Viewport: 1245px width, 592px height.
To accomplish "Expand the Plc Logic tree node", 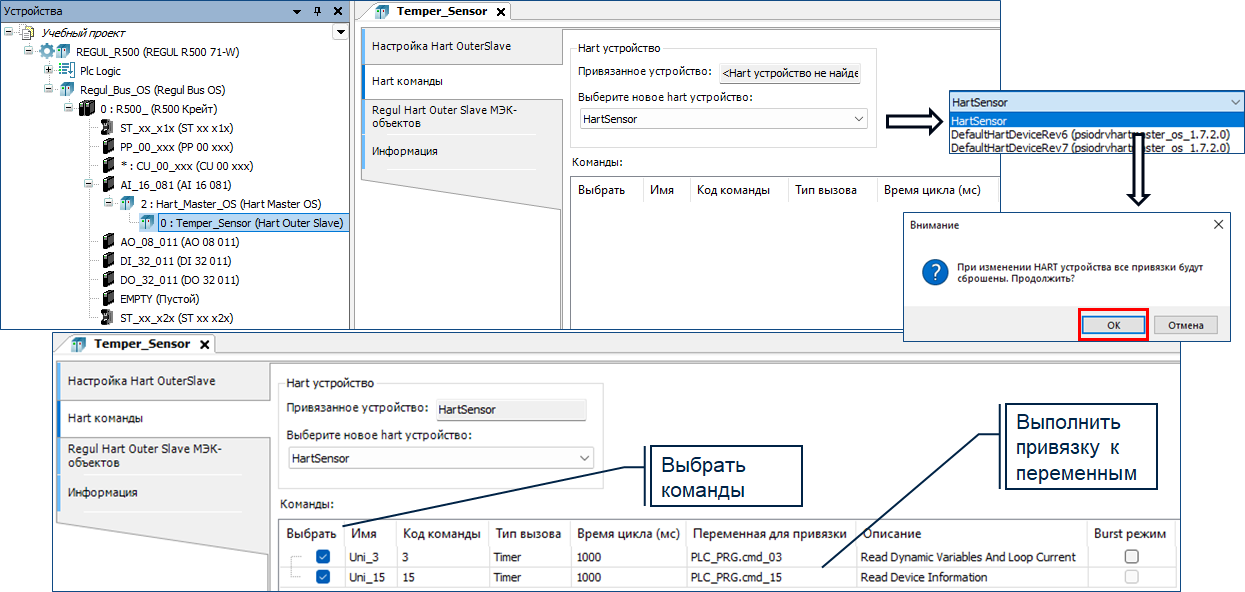I will (48, 70).
